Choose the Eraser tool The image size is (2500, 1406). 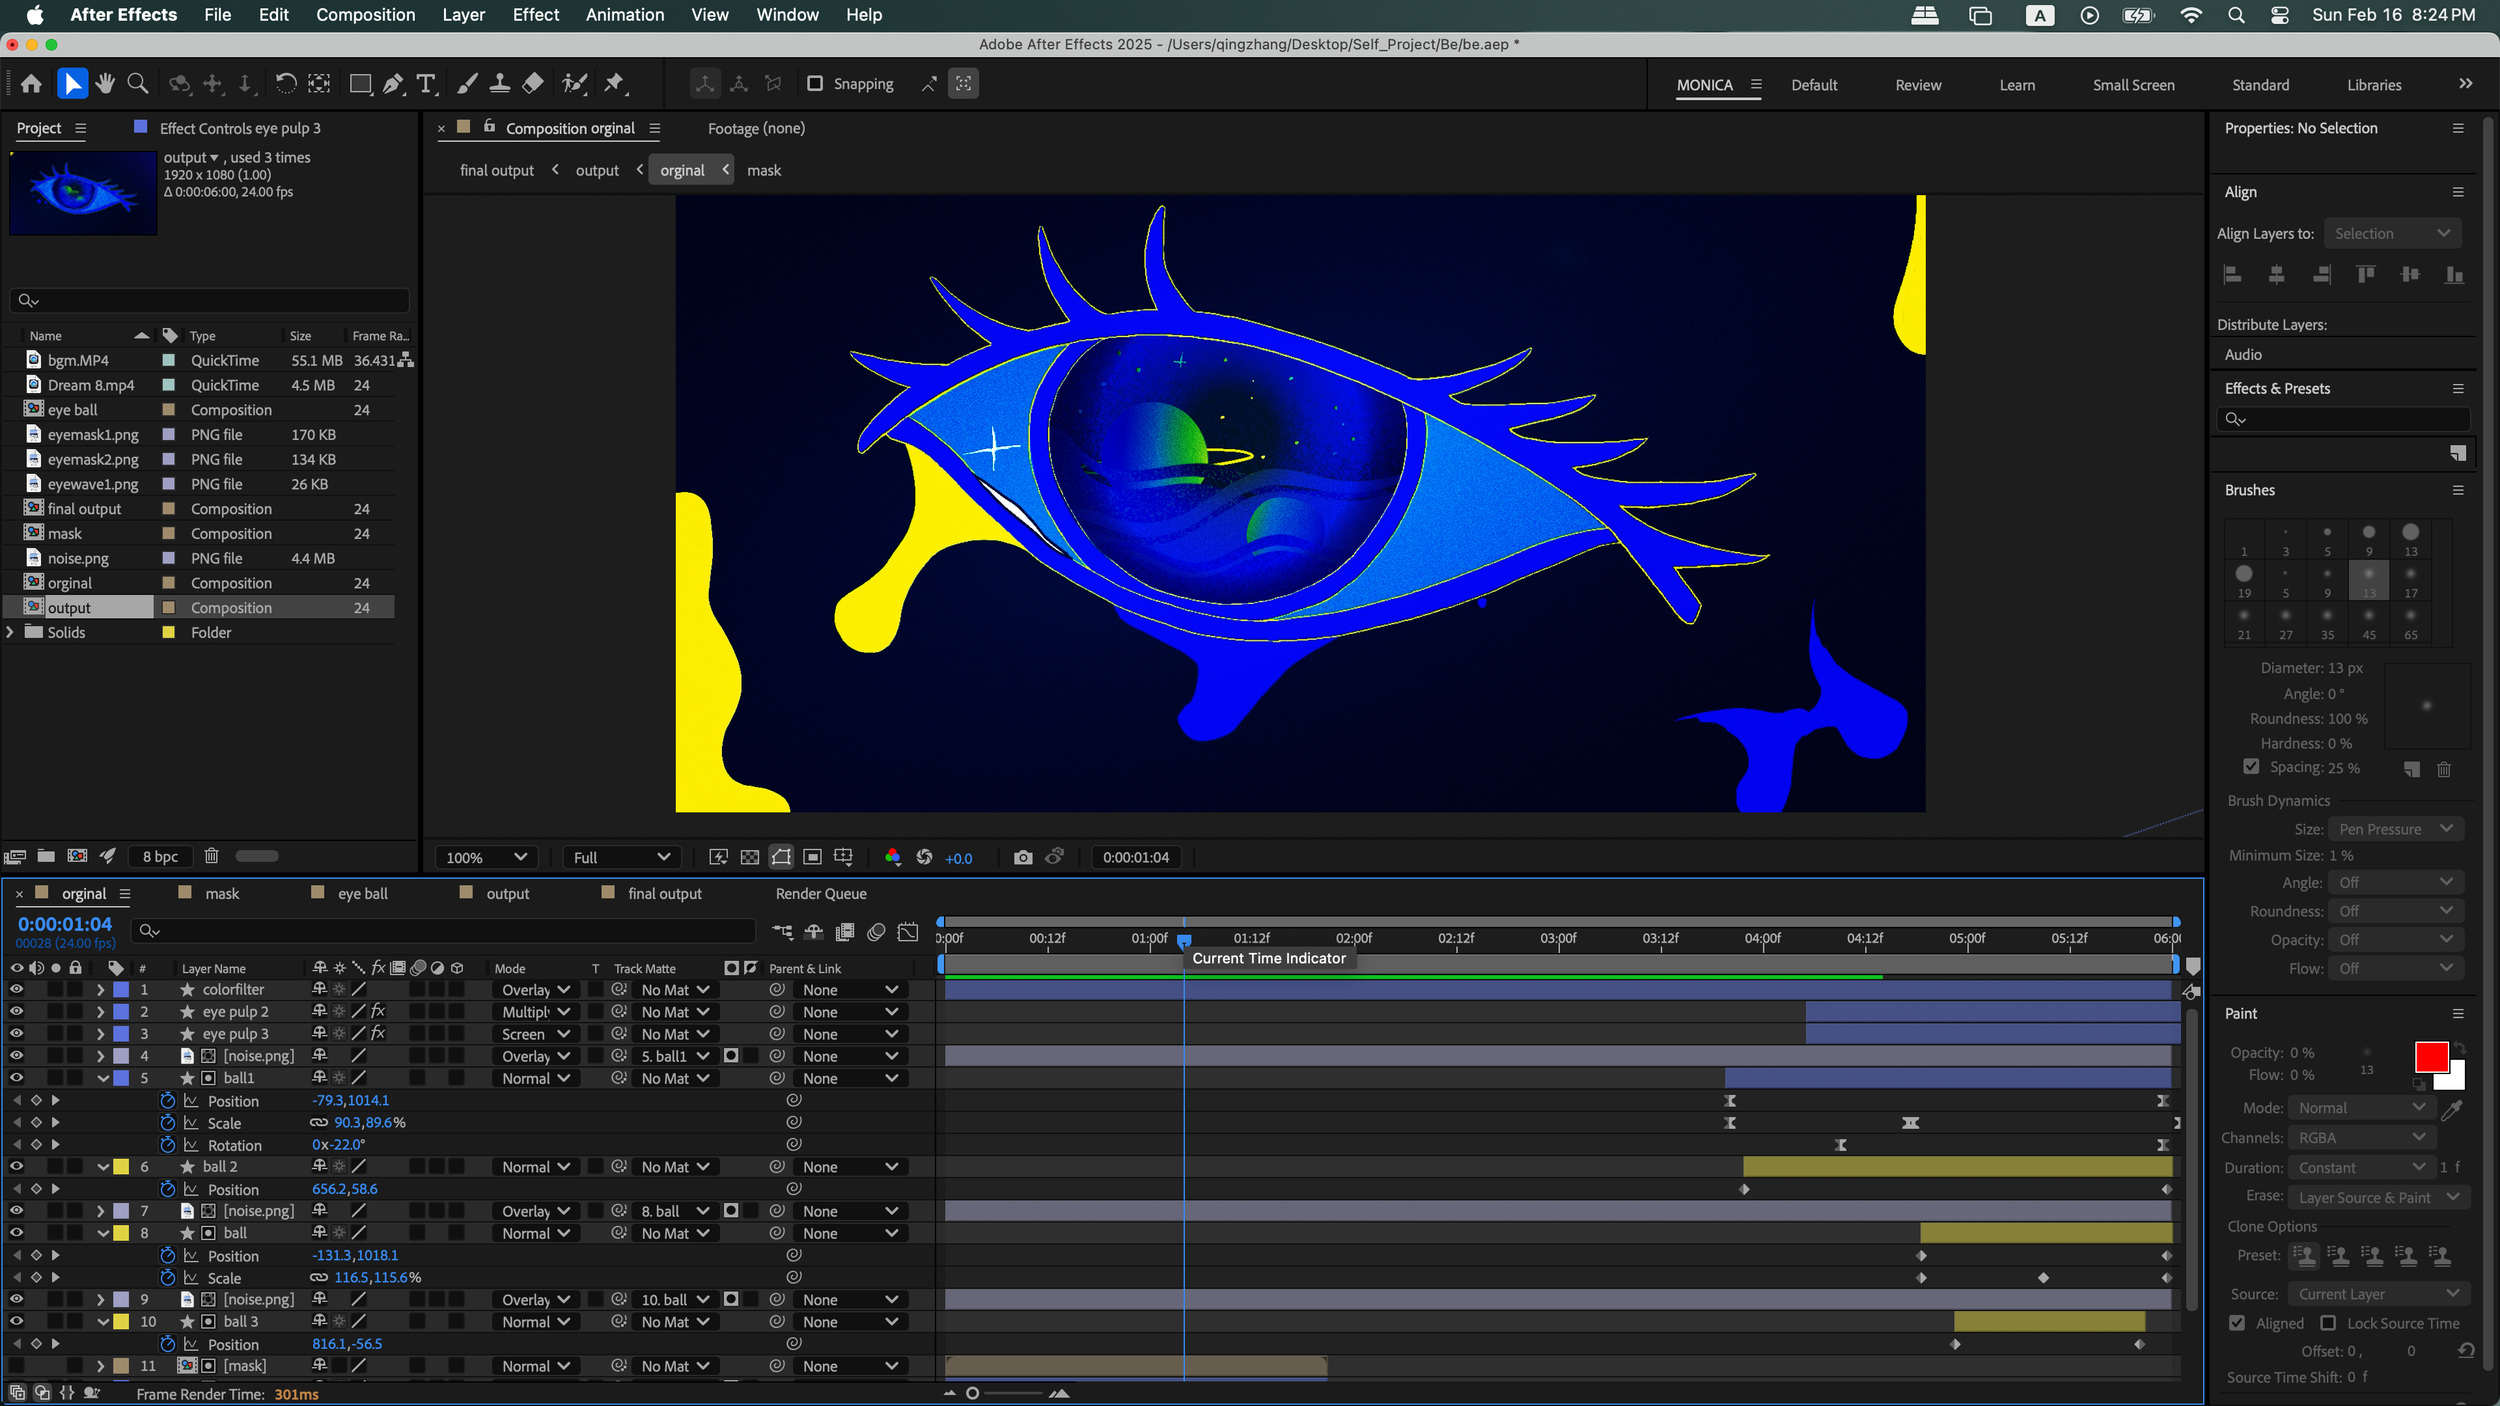tap(533, 84)
